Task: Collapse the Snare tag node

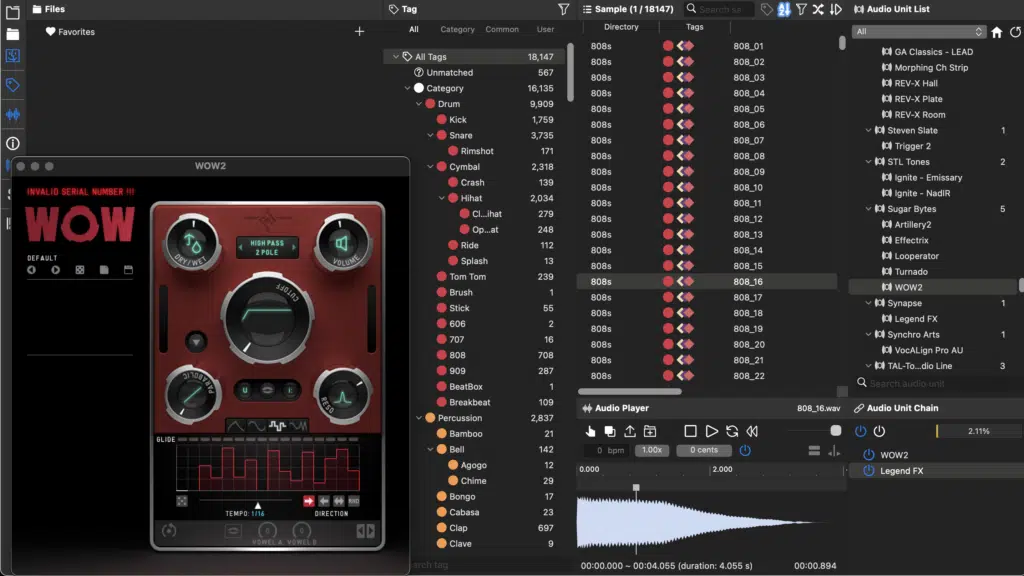Action: (x=430, y=135)
